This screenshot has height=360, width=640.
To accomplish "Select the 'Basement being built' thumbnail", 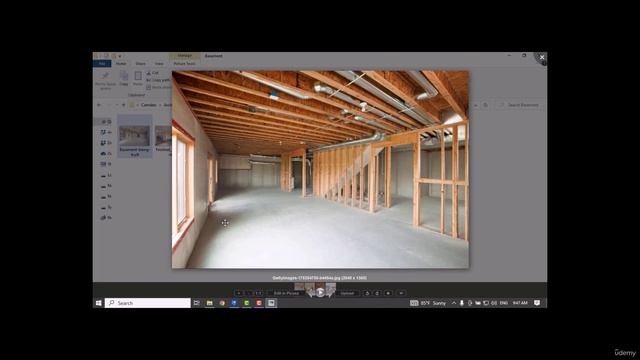I will click(135, 137).
